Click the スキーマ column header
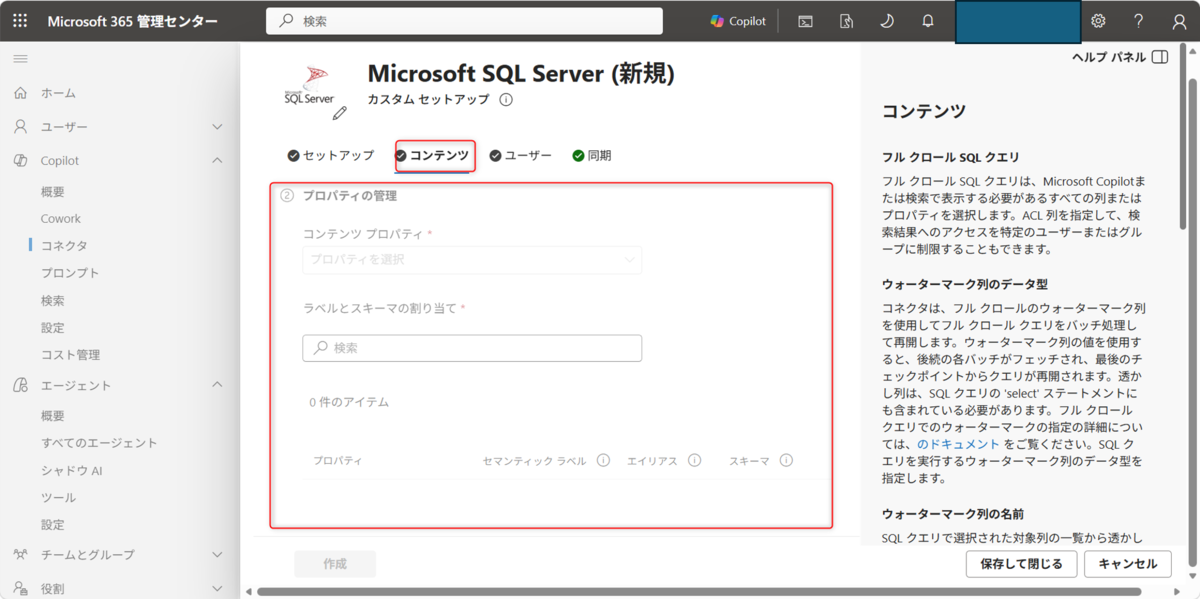 [749, 461]
